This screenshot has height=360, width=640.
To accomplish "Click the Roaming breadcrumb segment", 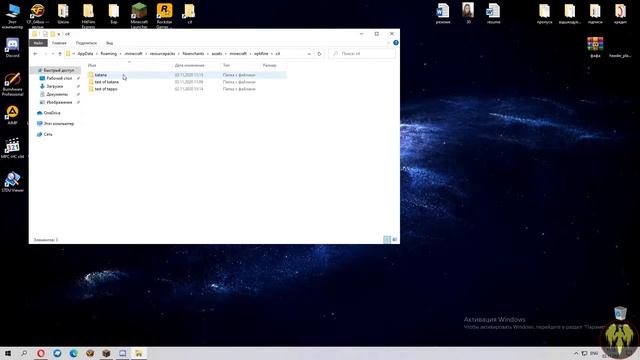I will click(x=109, y=53).
